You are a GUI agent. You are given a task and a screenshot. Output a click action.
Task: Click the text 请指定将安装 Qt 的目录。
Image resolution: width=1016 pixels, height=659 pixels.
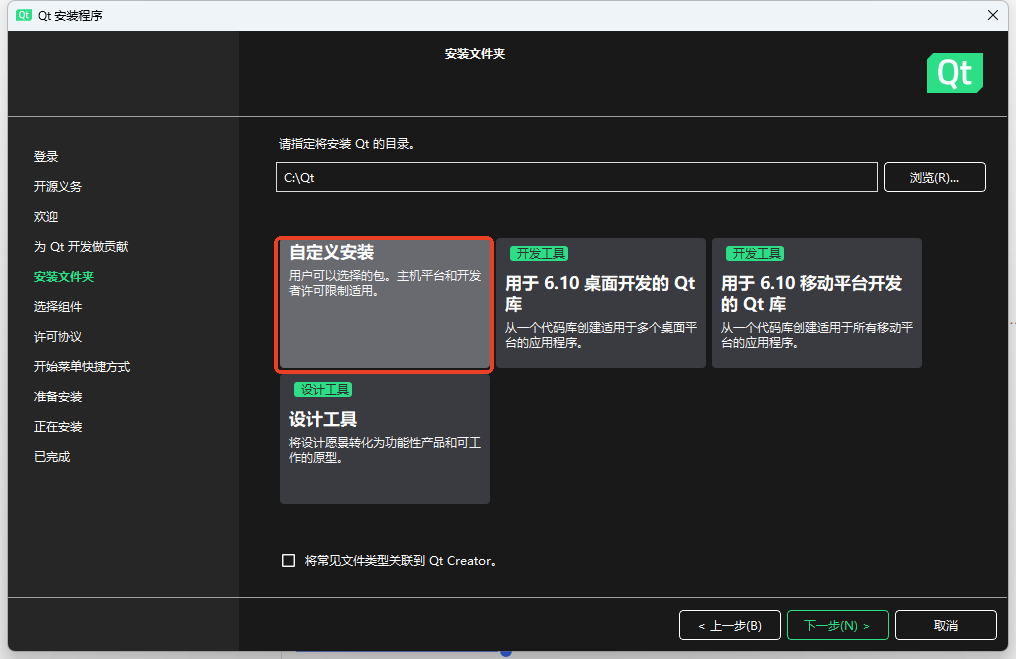point(347,144)
